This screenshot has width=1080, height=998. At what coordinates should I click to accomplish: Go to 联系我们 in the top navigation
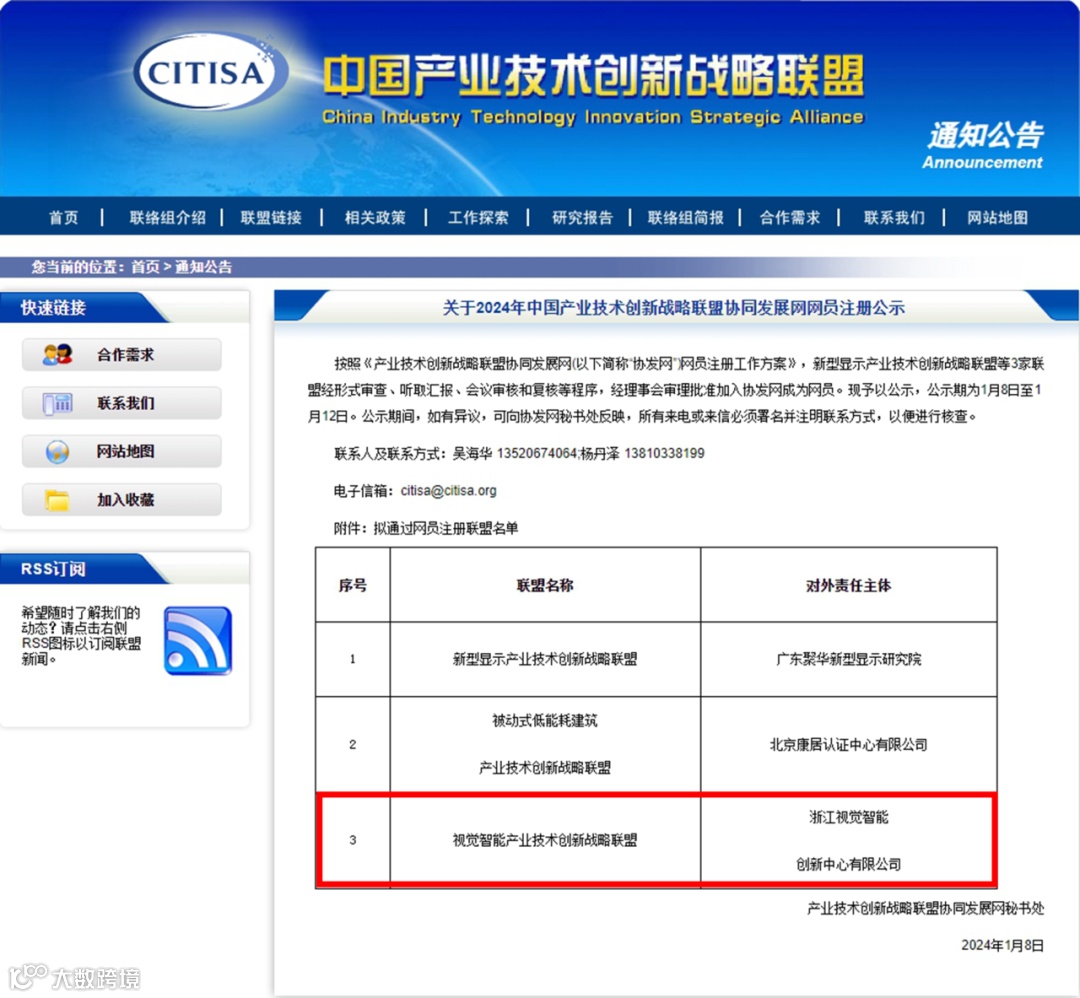tap(894, 218)
